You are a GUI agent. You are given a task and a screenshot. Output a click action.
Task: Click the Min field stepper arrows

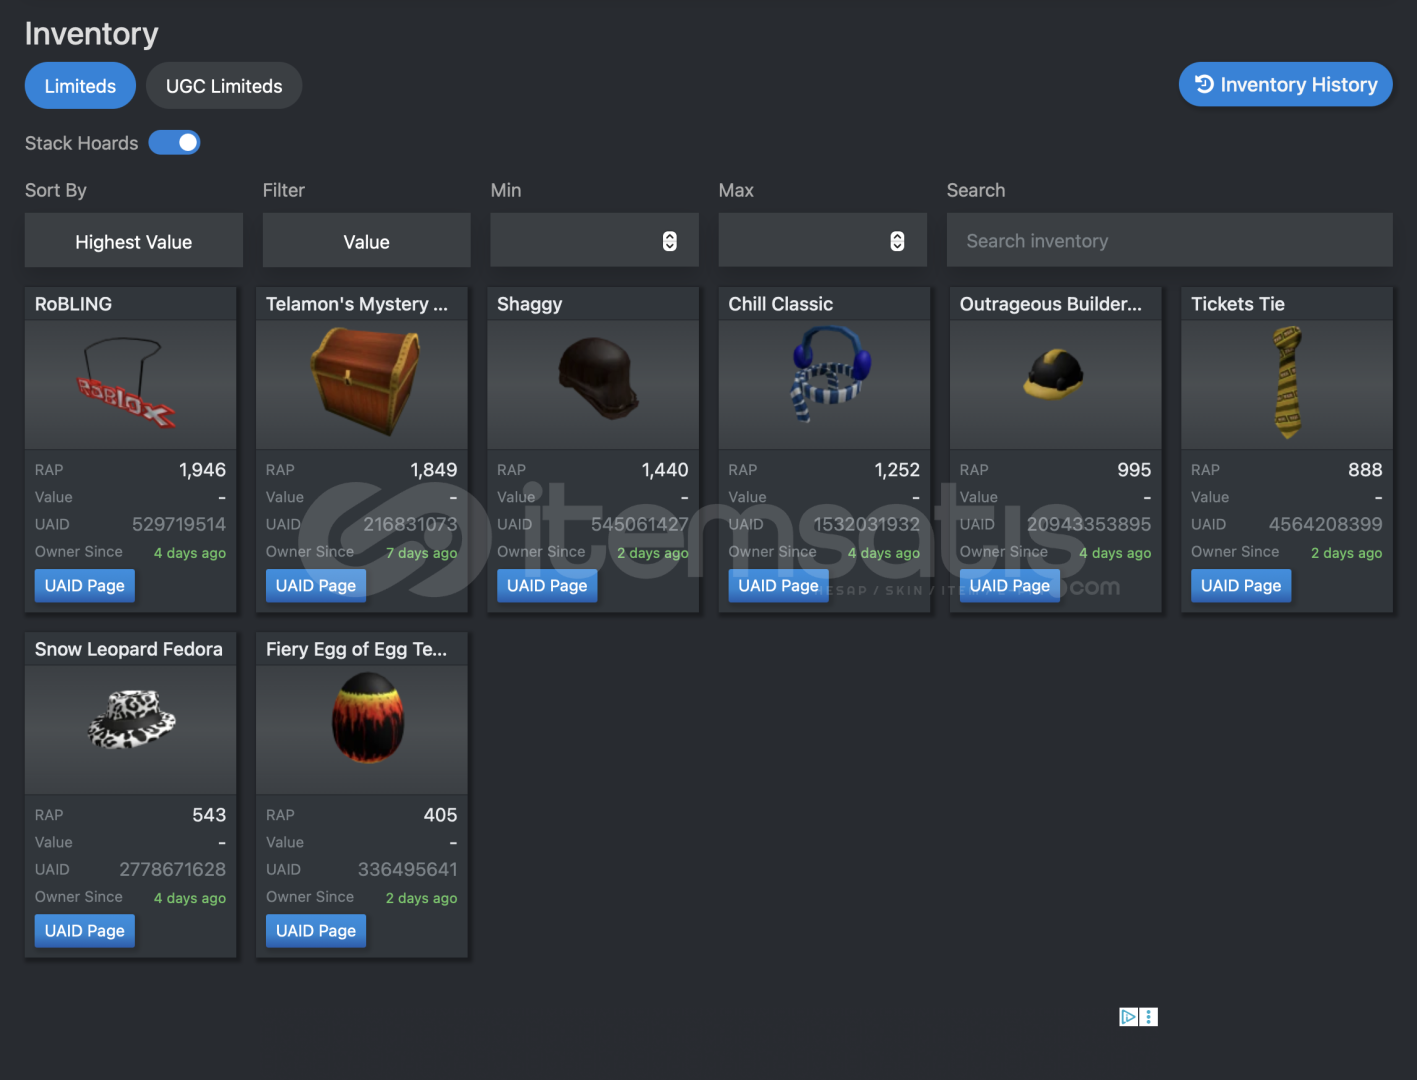(x=670, y=241)
